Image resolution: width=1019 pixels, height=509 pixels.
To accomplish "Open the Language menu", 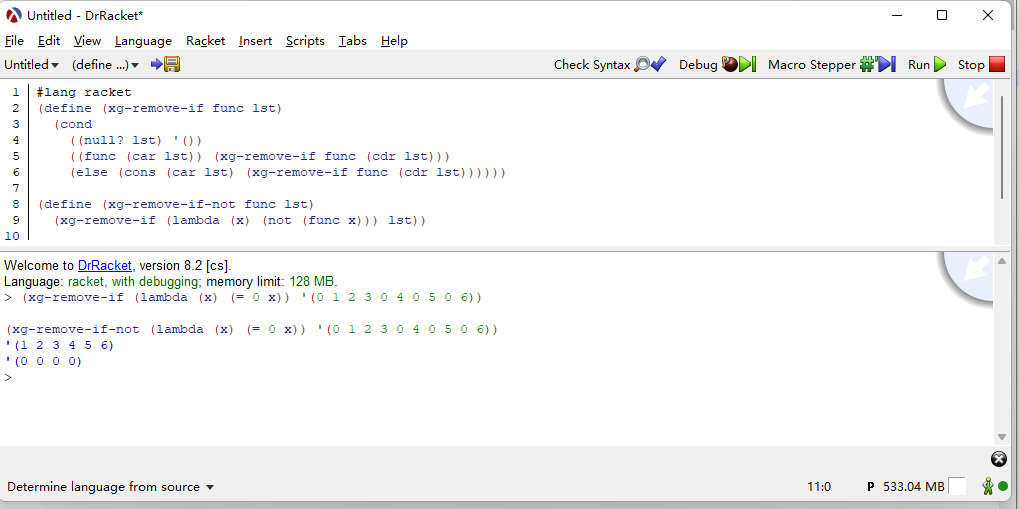I will [143, 41].
